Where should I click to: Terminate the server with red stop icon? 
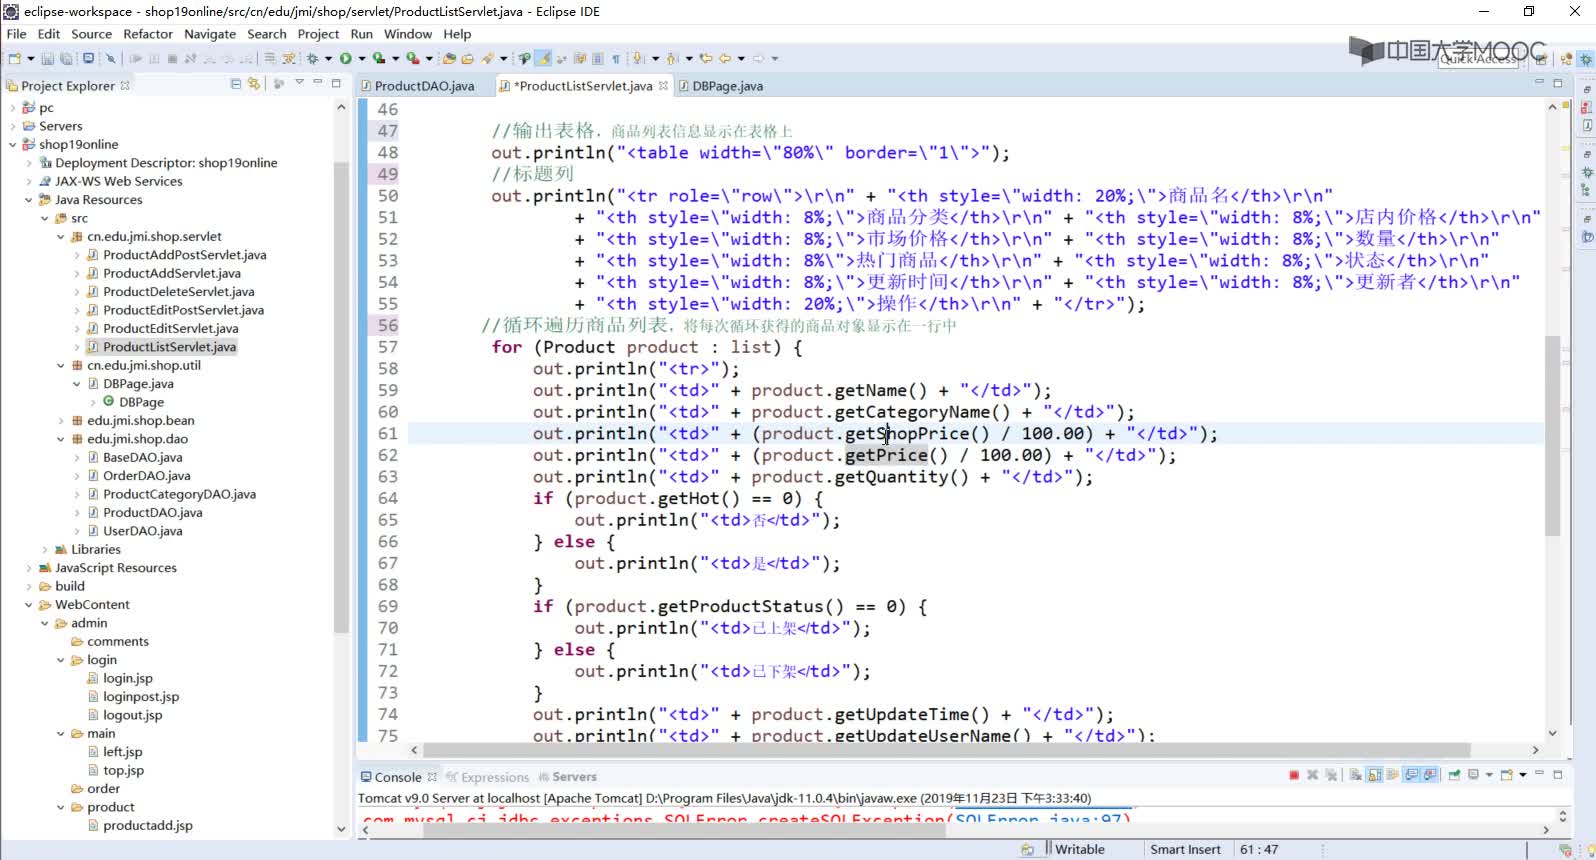point(1294,775)
